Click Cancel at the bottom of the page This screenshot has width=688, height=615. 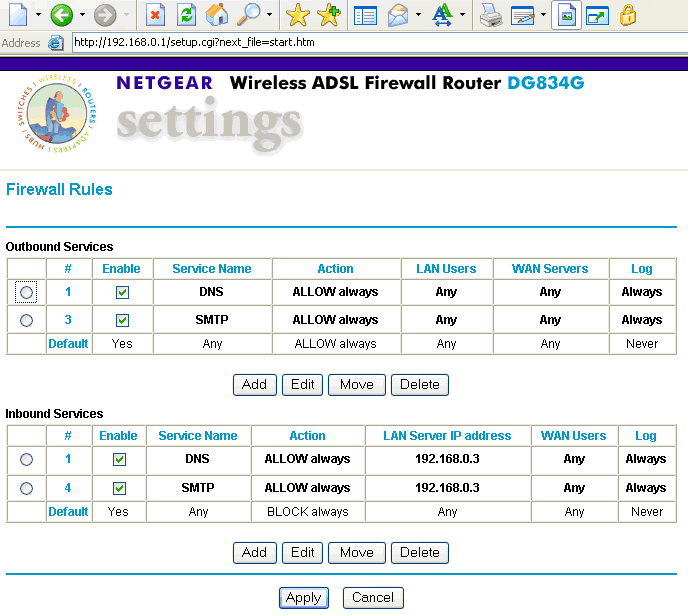pos(373,598)
